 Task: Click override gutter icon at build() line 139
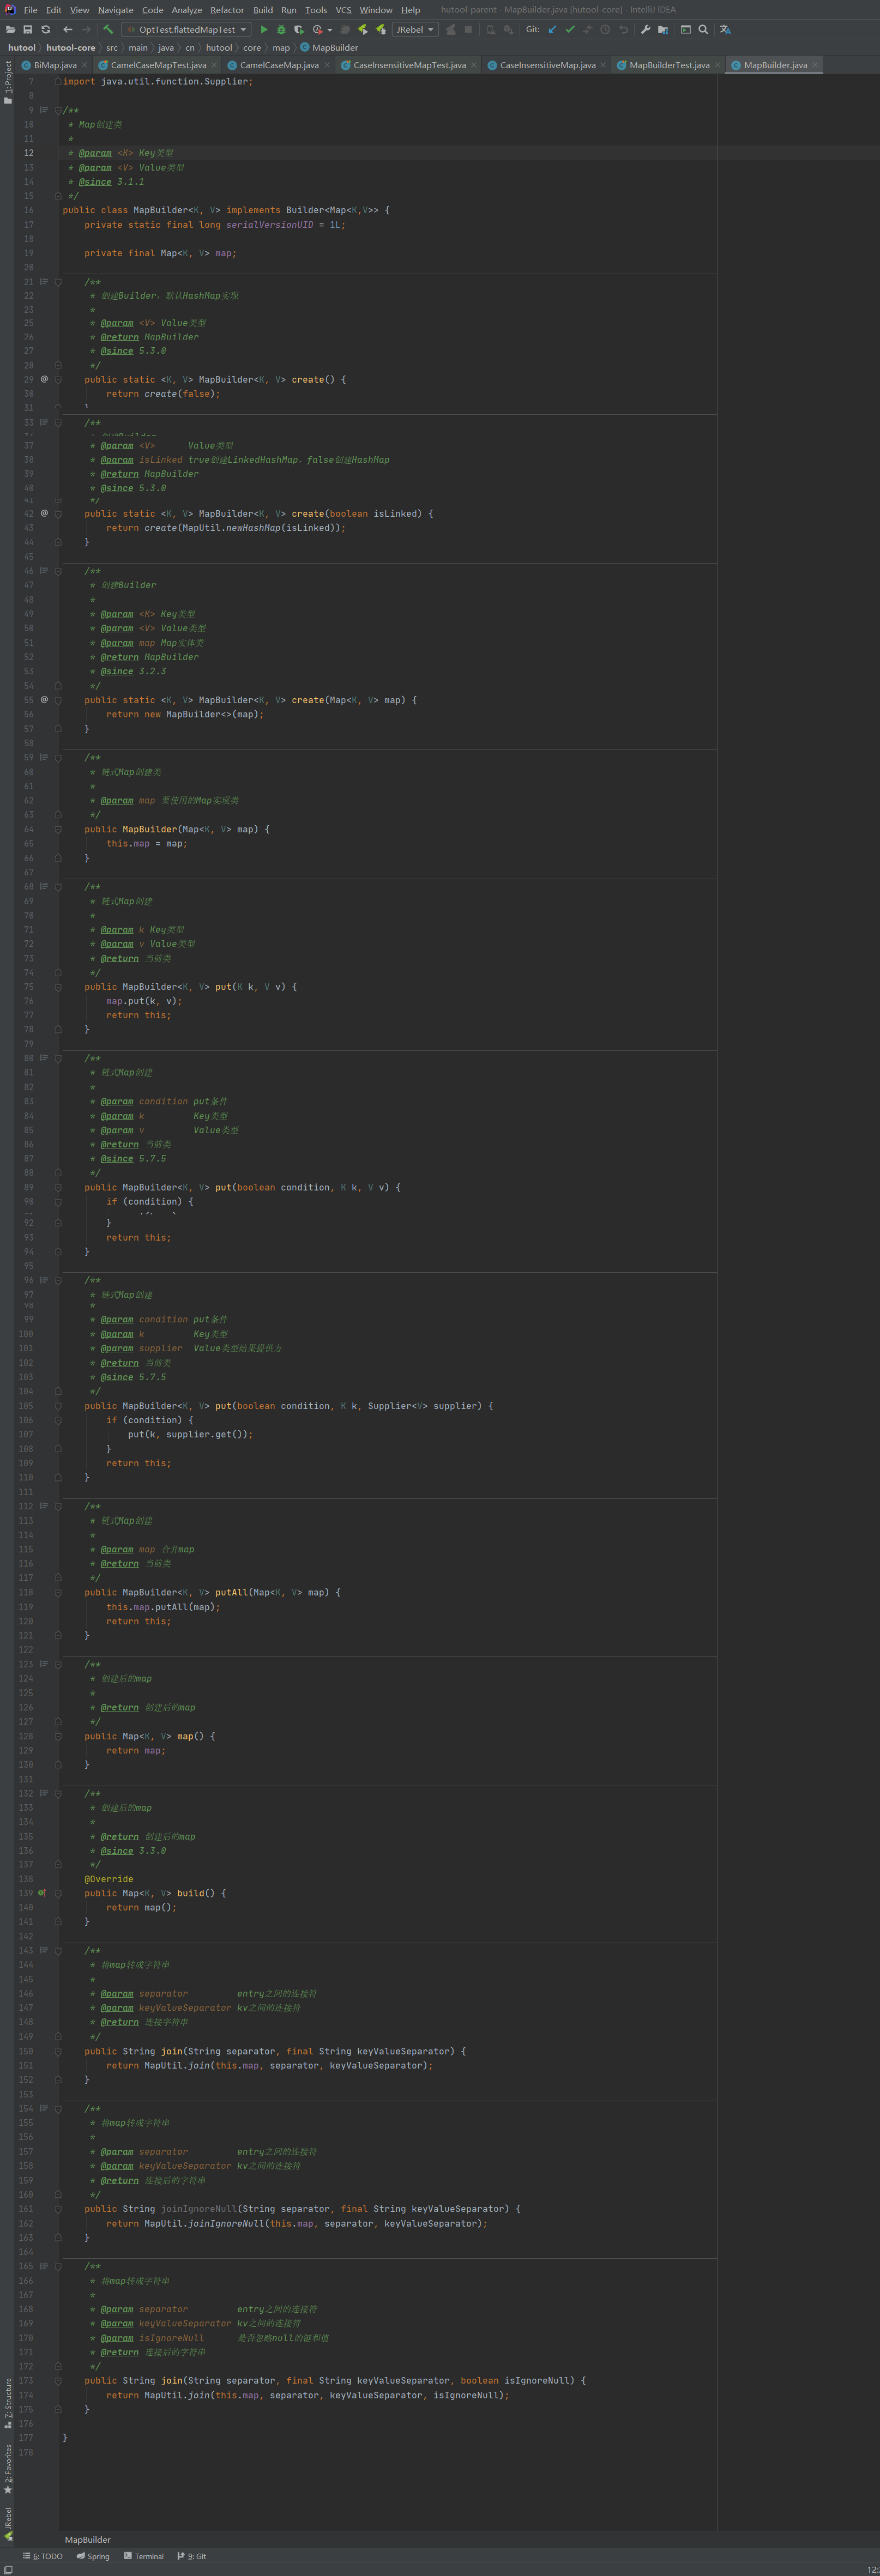42,1893
